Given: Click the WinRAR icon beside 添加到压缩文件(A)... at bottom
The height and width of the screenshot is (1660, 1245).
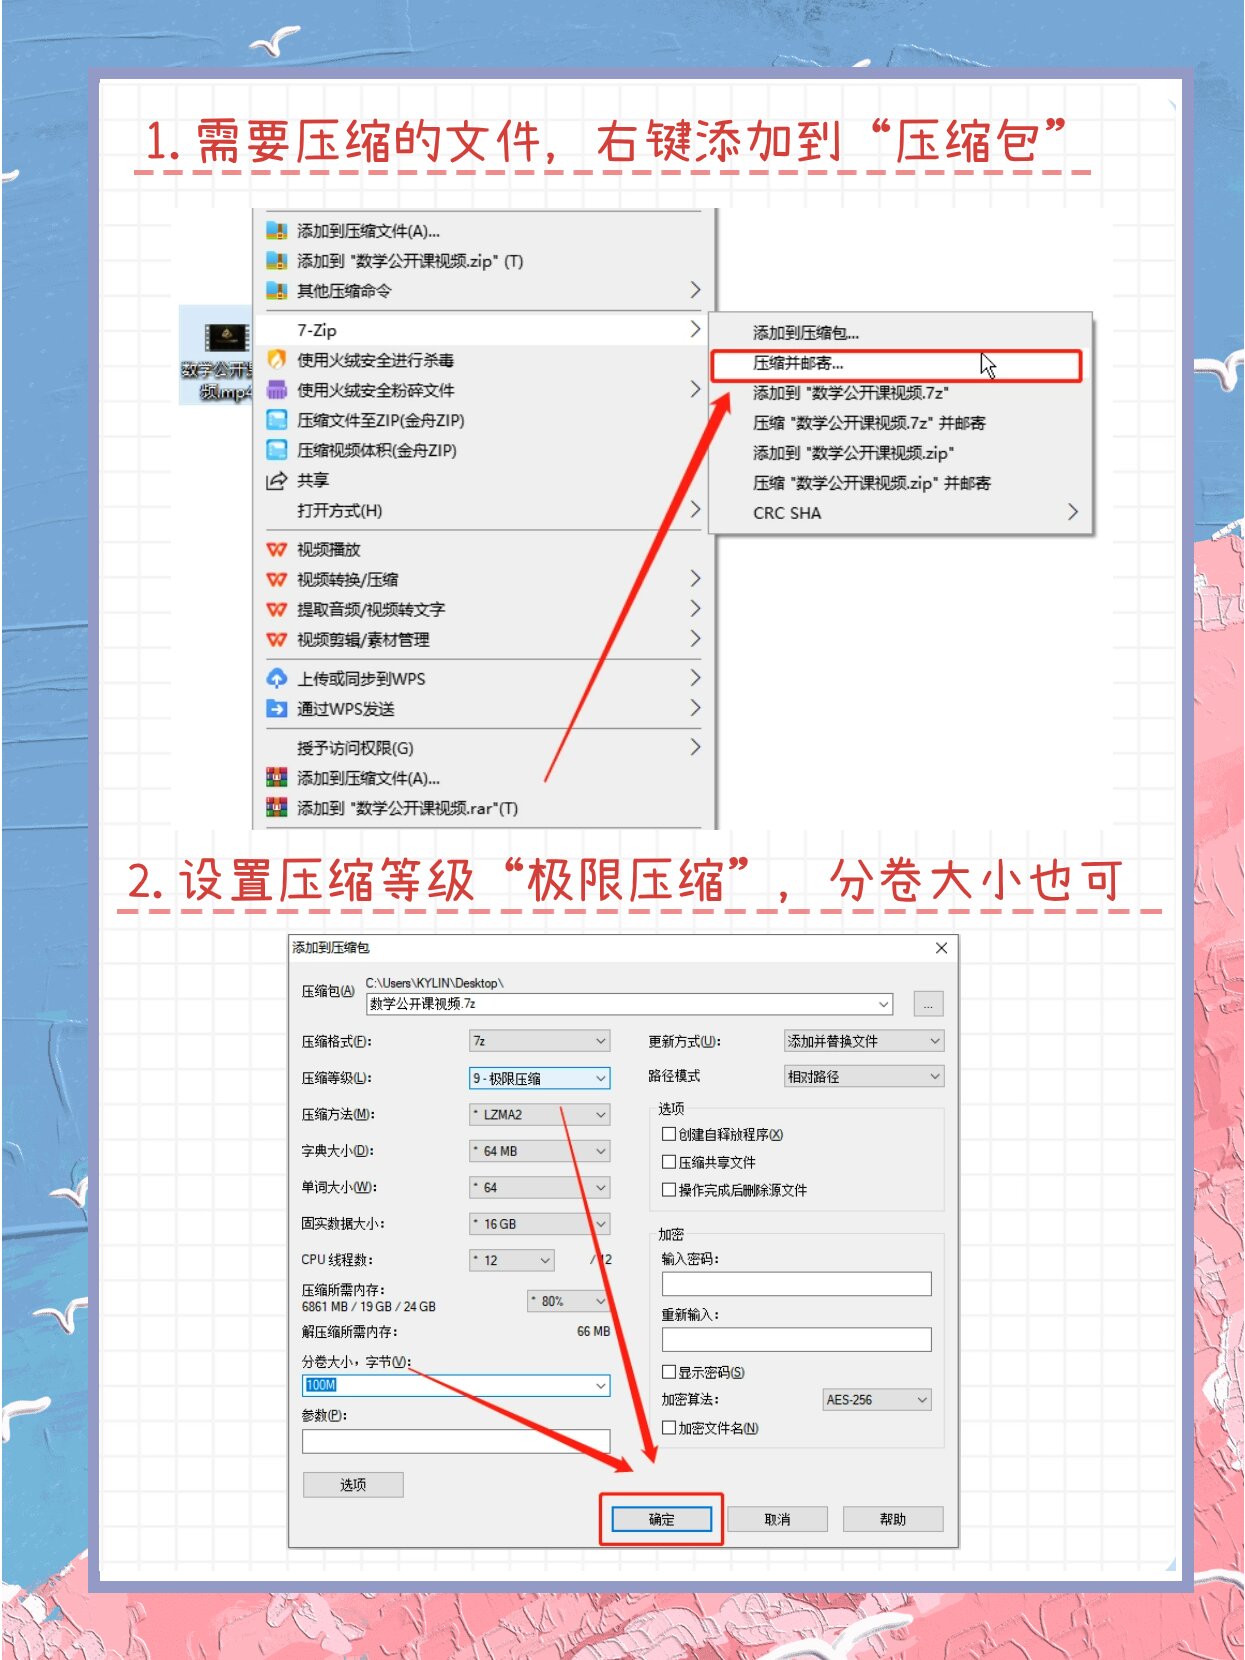Looking at the screenshot, I should (276, 777).
